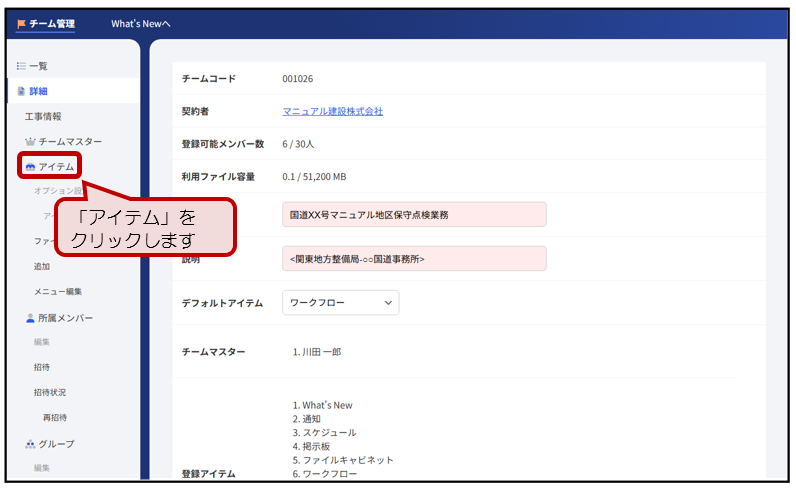Open 追加 under the アイテム section
The width and height of the screenshot is (796, 493).
click(x=42, y=266)
